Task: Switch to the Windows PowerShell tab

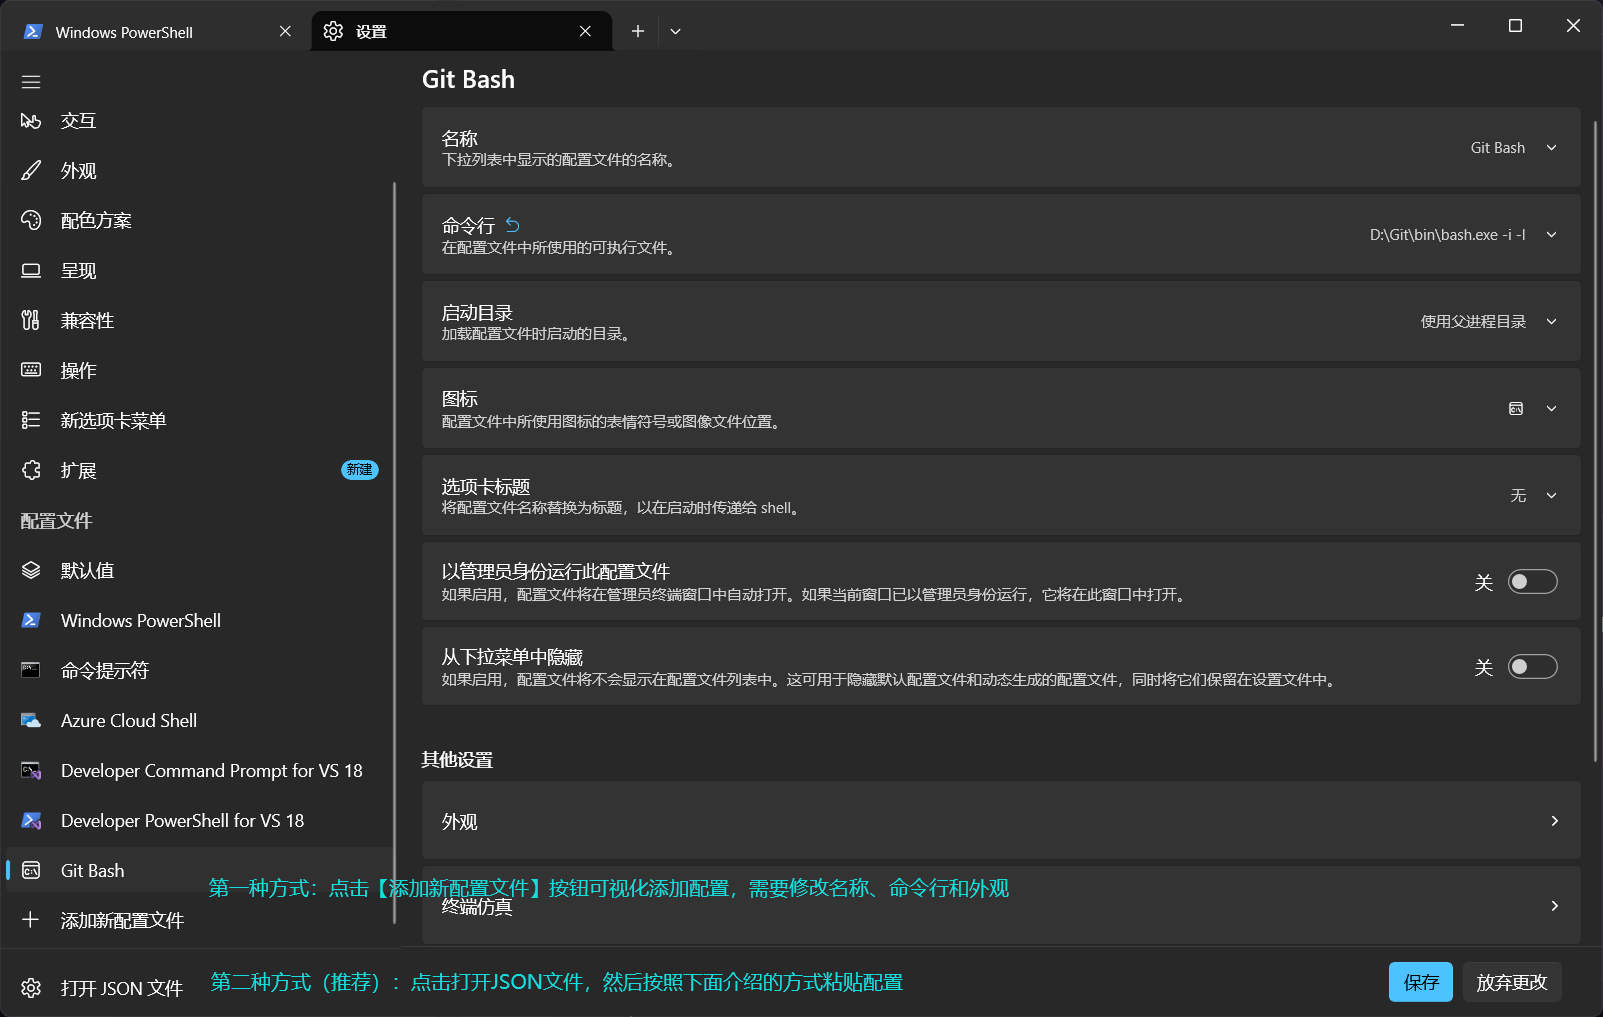Action: pos(160,32)
